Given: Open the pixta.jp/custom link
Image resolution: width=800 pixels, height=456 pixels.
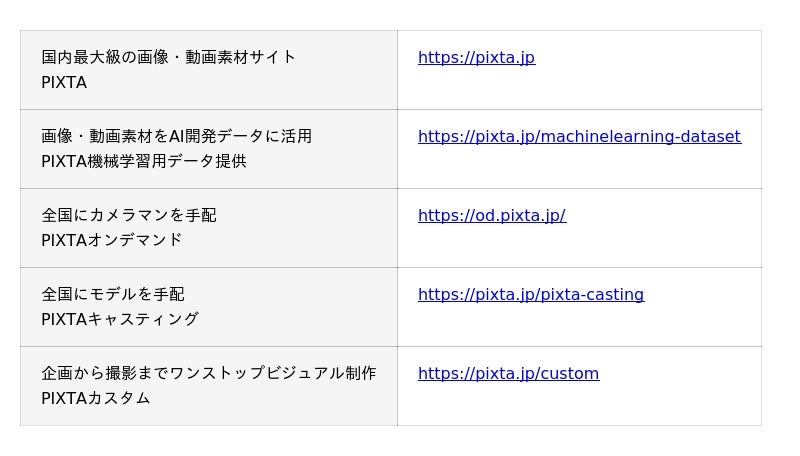Looking at the screenshot, I should [x=508, y=374].
